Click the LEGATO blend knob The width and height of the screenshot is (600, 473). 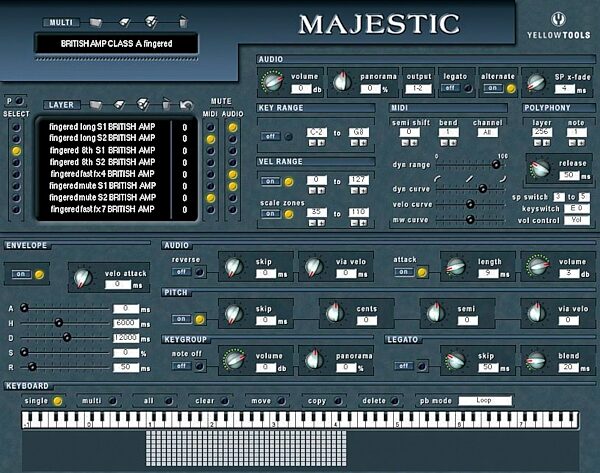click(536, 360)
